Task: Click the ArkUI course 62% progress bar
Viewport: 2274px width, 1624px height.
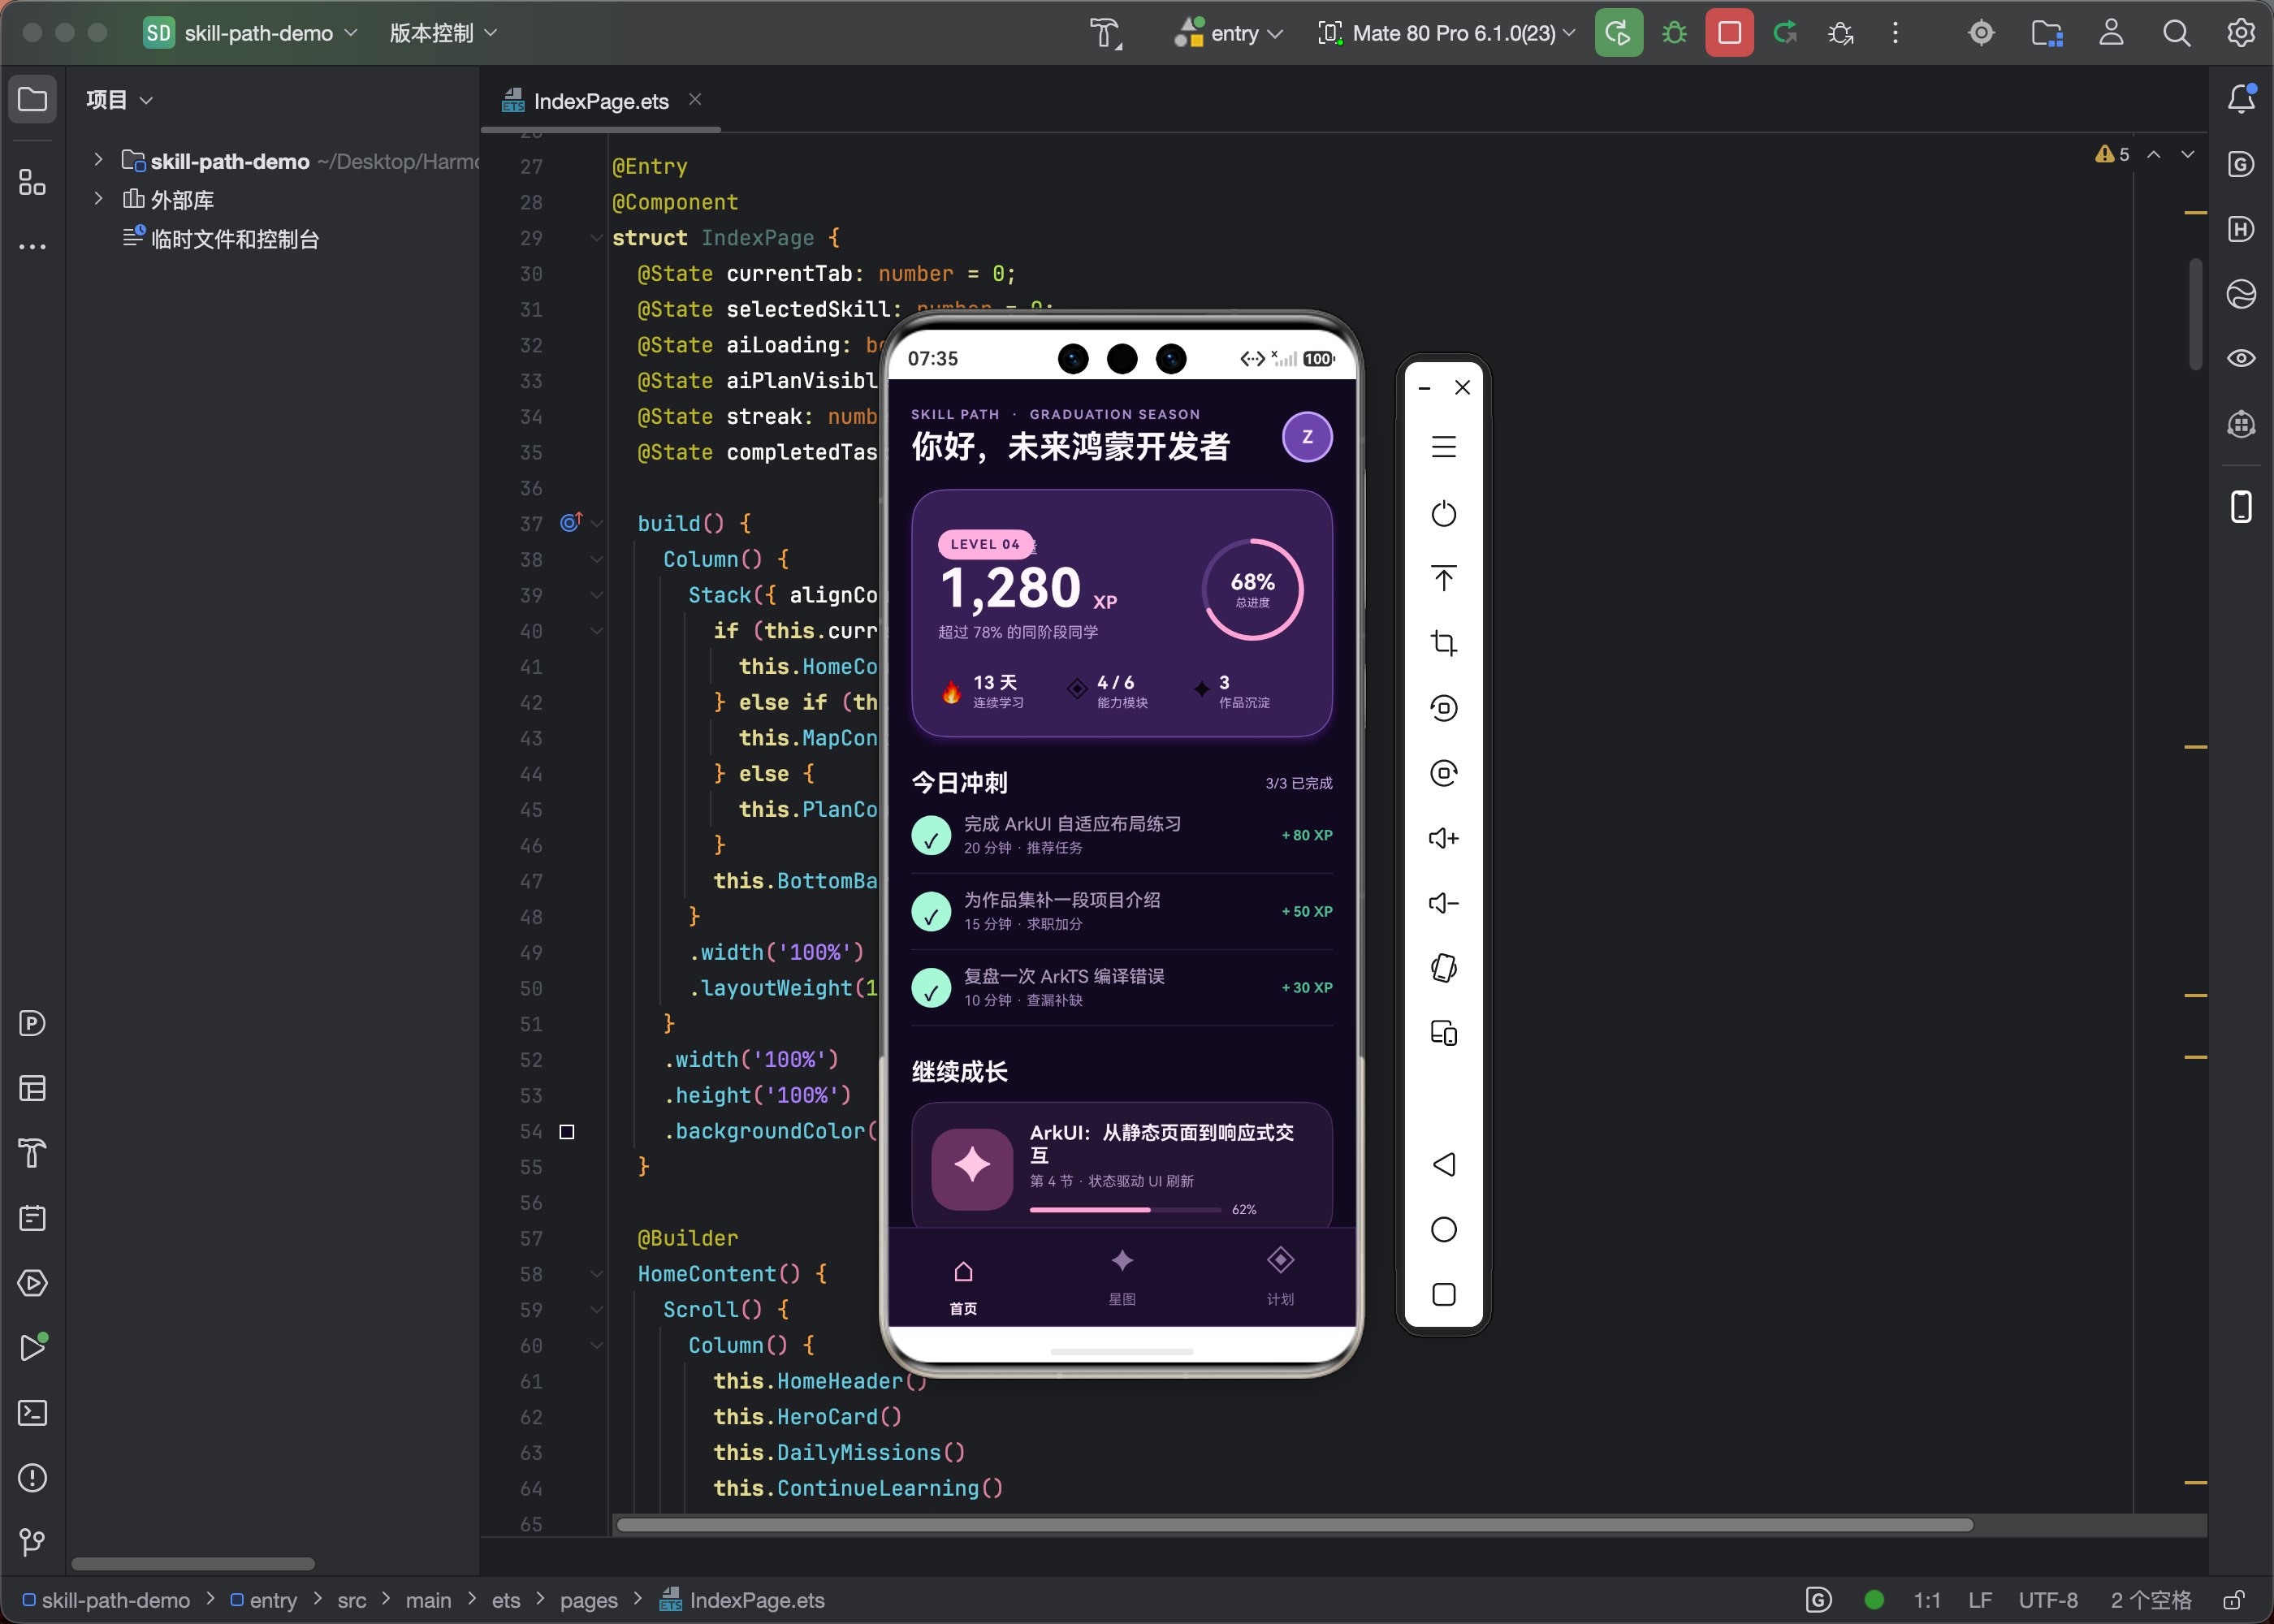Action: (x=1125, y=1210)
